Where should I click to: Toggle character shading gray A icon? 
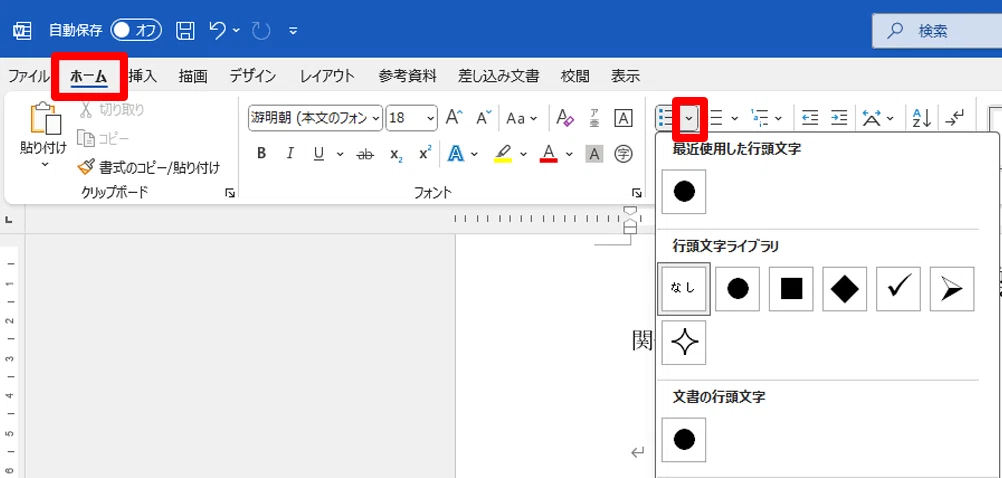point(594,153)
